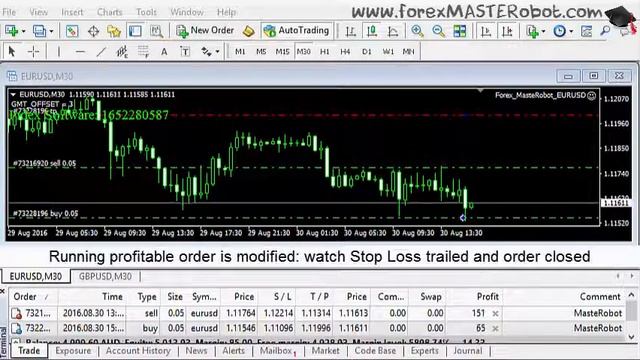Select the Cursor arrow tool
Viewport: 640px width, 360px height.
click(x=11, y=51)
